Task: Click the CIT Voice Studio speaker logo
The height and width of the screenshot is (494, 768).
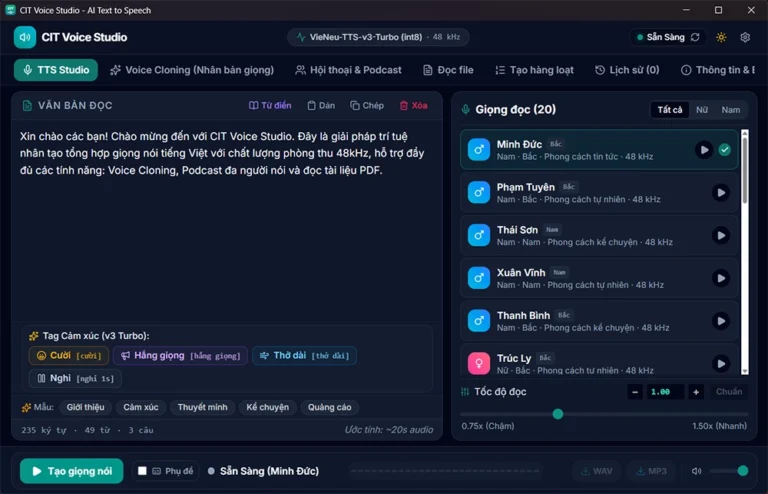Action: click(25, 37)
